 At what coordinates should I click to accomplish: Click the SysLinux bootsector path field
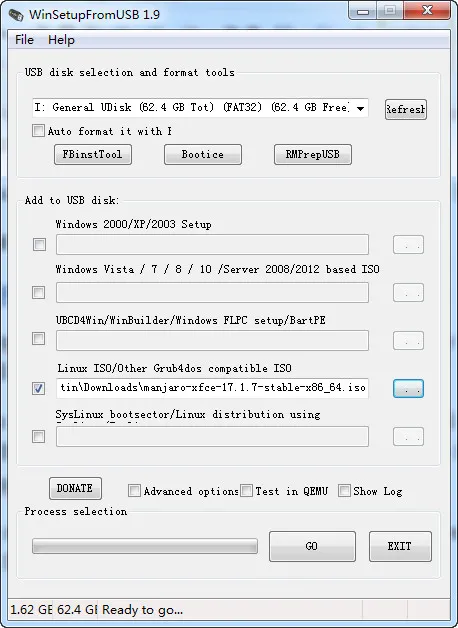click(x=212, y=437)
